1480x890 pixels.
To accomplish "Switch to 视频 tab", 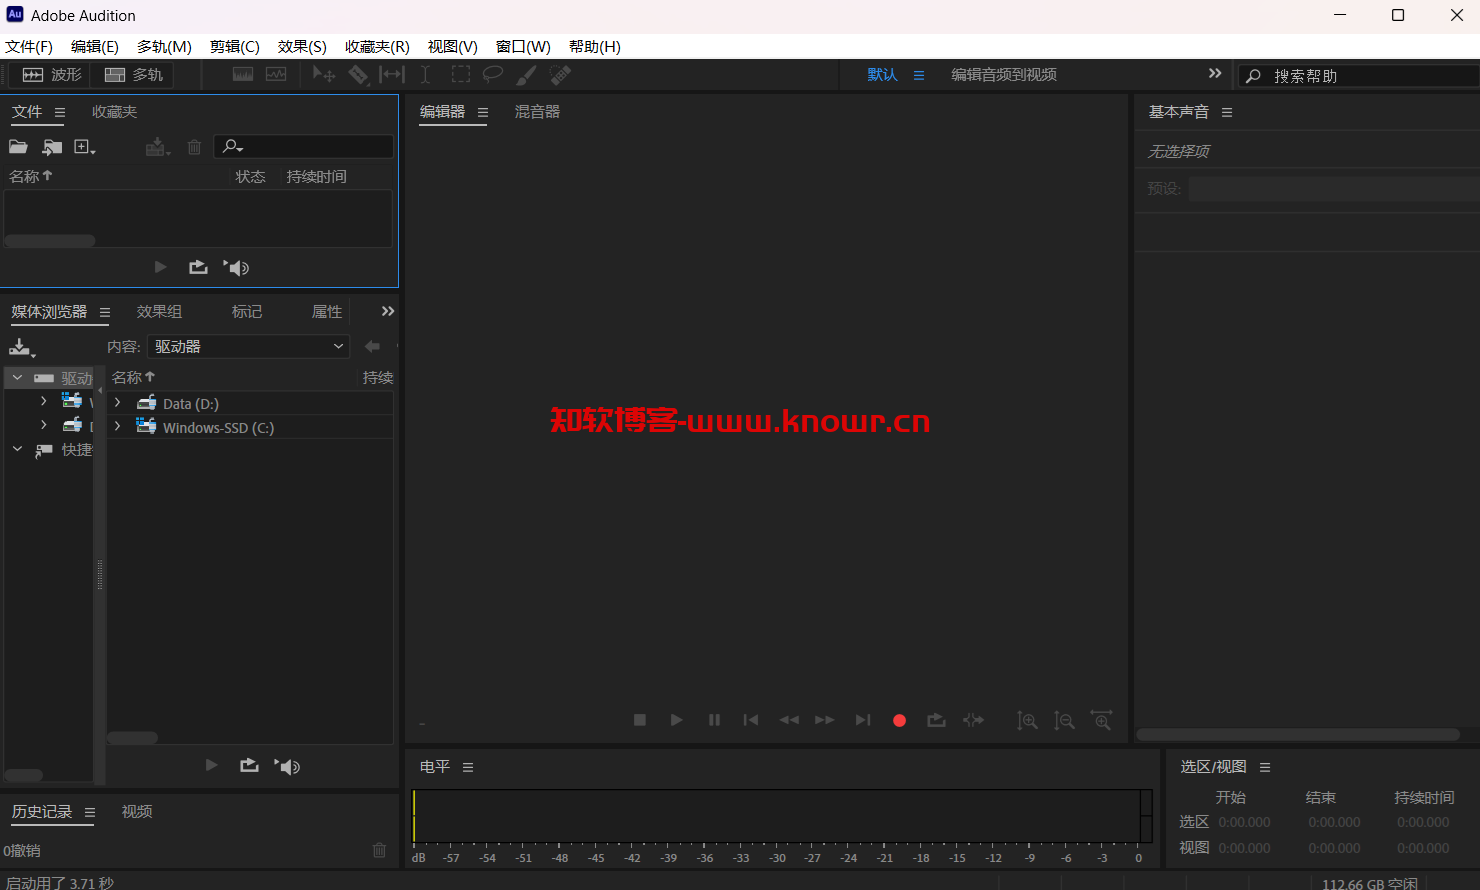I will 137,812.
